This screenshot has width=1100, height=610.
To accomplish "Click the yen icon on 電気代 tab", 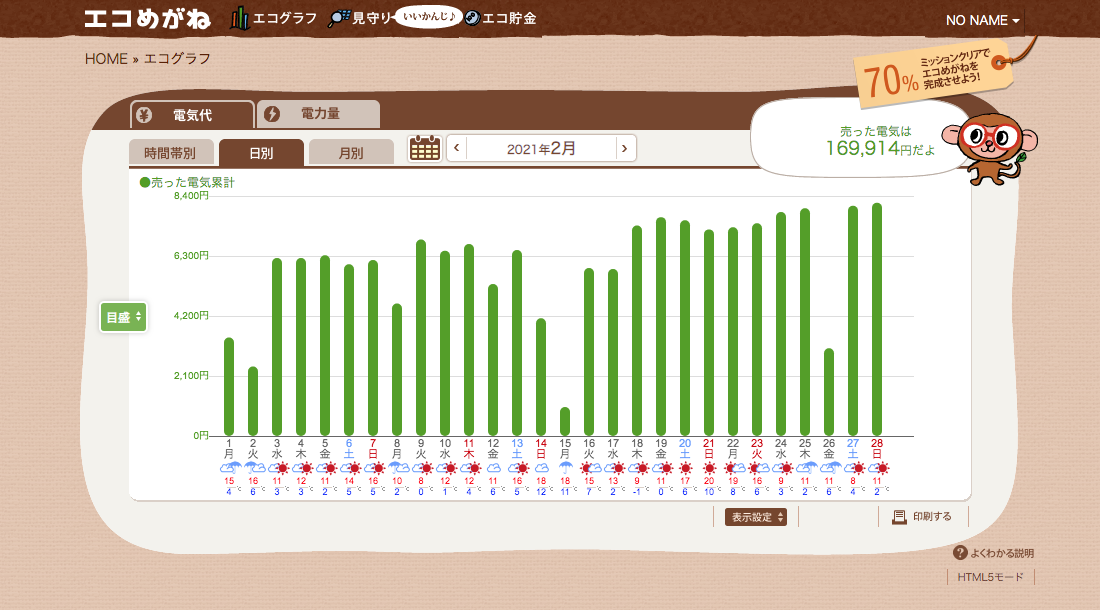I will coord(145,115).
